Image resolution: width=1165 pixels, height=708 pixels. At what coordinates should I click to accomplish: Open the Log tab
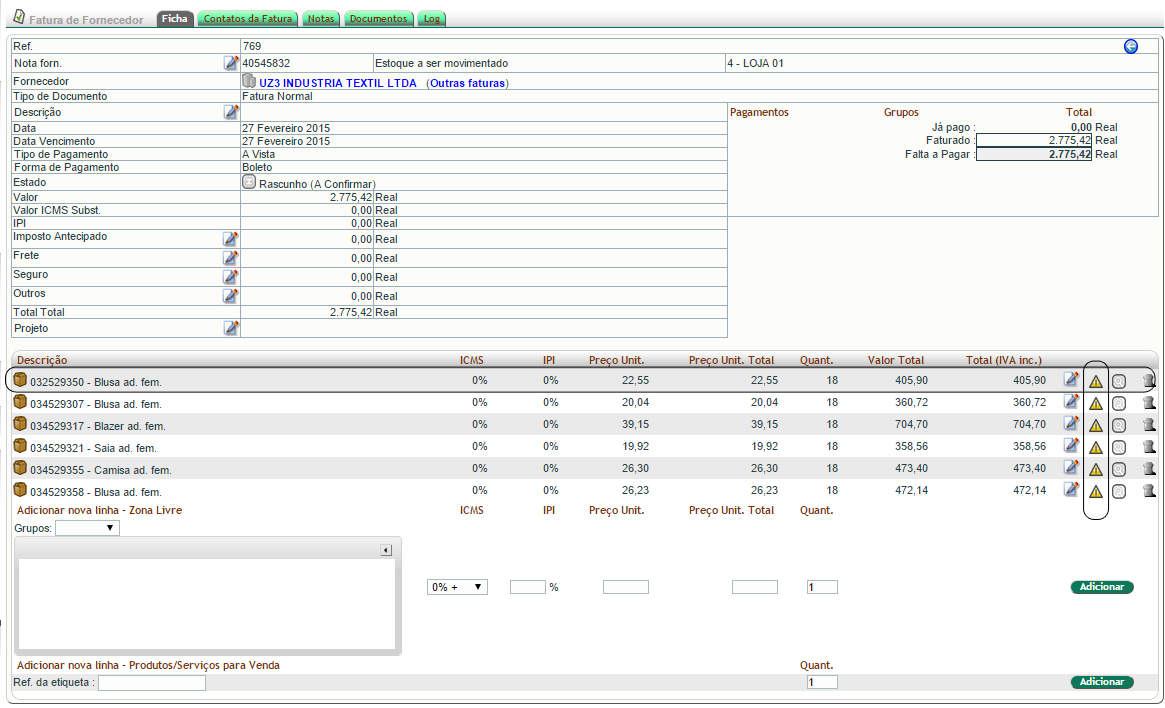pyautogui.click(x=432, y=19)
